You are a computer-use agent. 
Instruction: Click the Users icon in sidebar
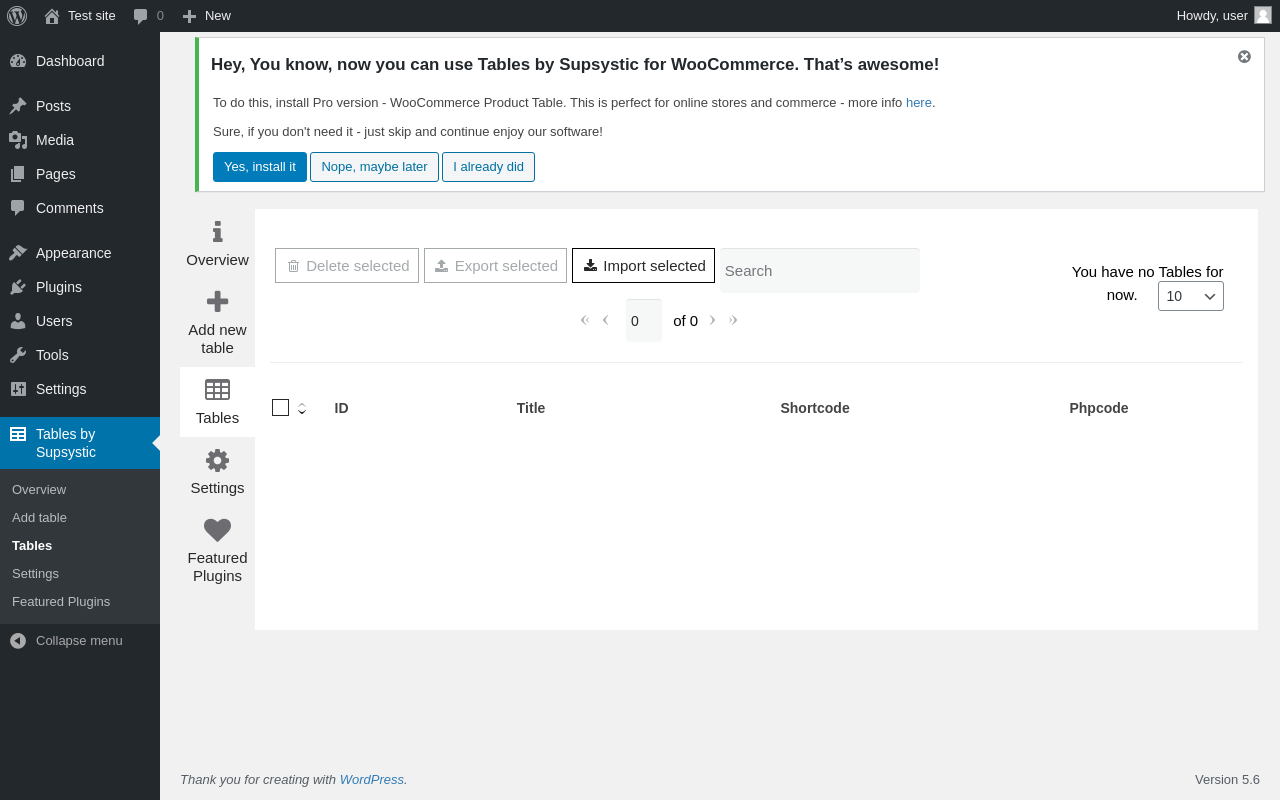[18, 321]
